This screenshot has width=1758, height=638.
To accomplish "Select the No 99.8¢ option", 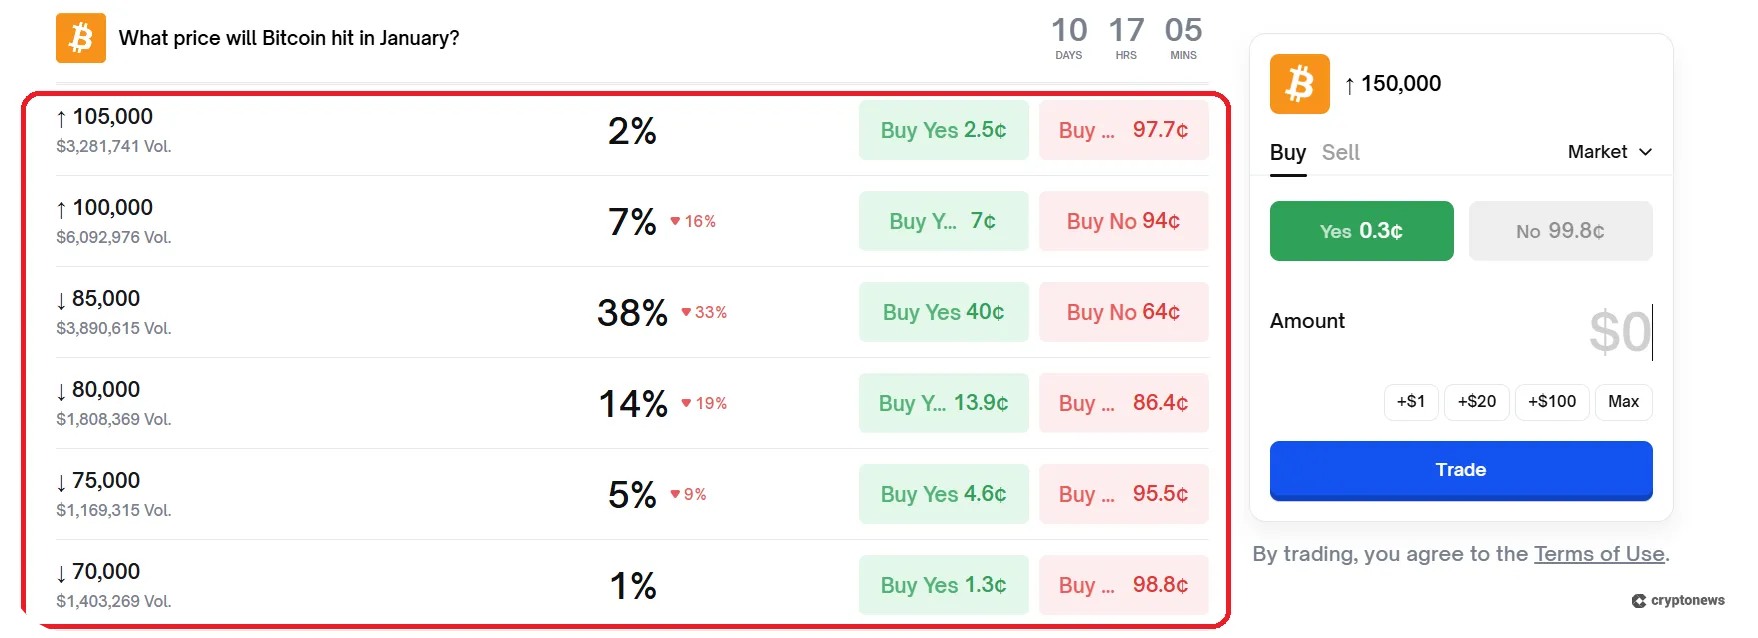I will 1560,231.
